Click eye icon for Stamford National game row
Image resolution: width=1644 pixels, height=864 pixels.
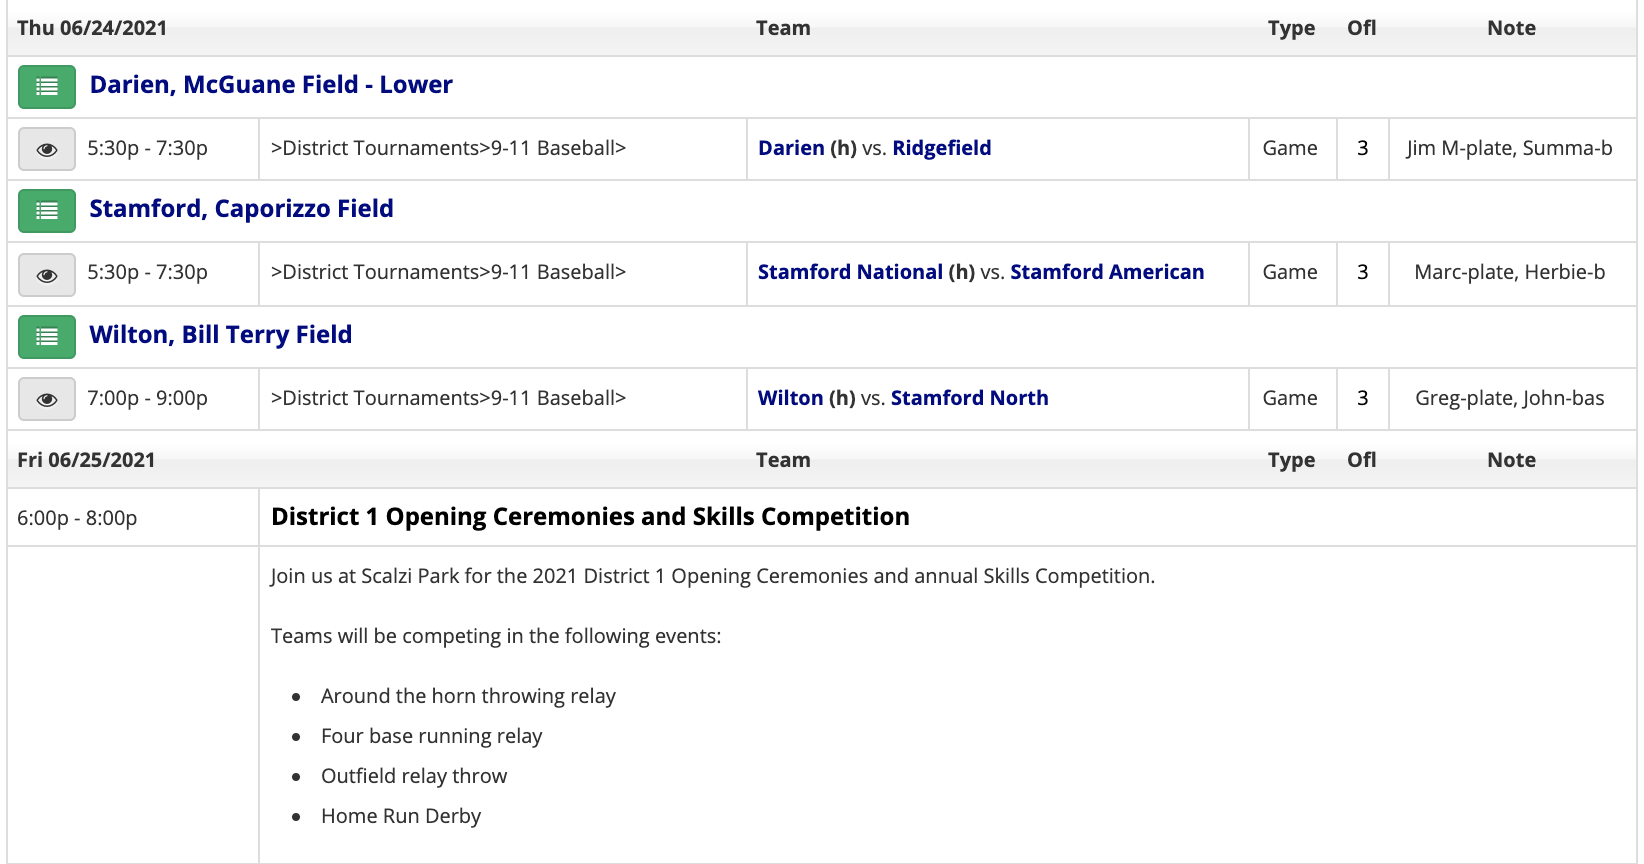[x=47, y=275]
